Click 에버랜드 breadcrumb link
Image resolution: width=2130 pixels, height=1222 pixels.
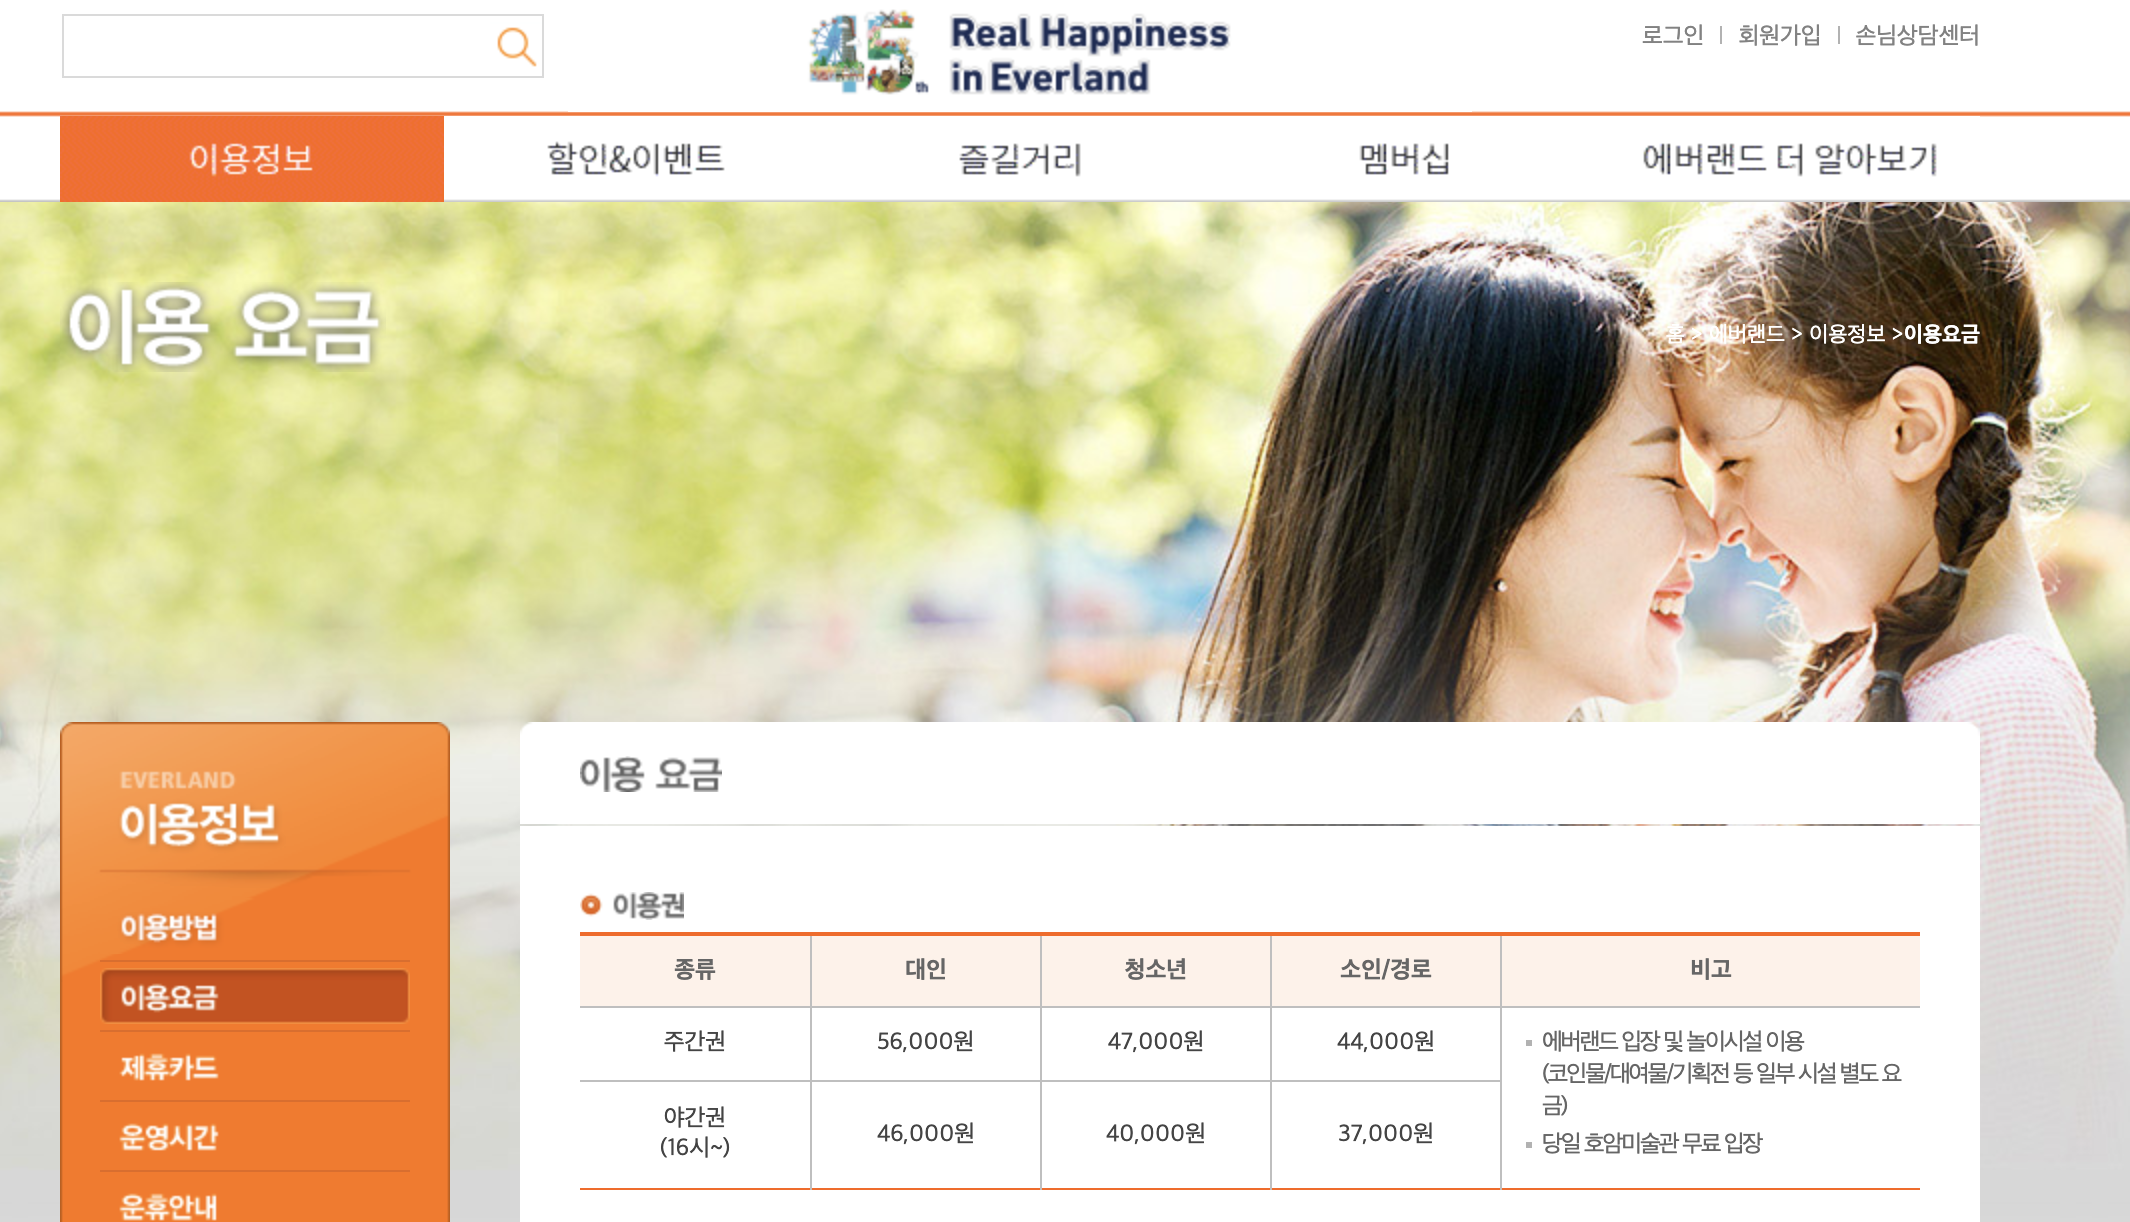click(1745, 334)
